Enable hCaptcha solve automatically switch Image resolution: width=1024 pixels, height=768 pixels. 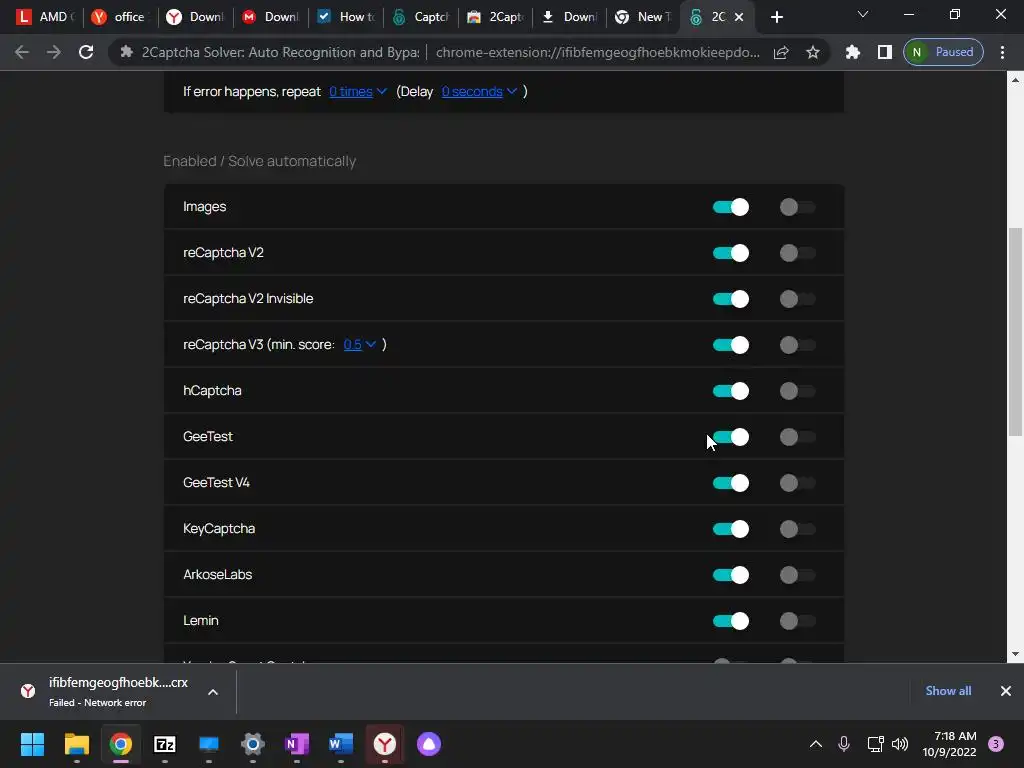point(797,391)
